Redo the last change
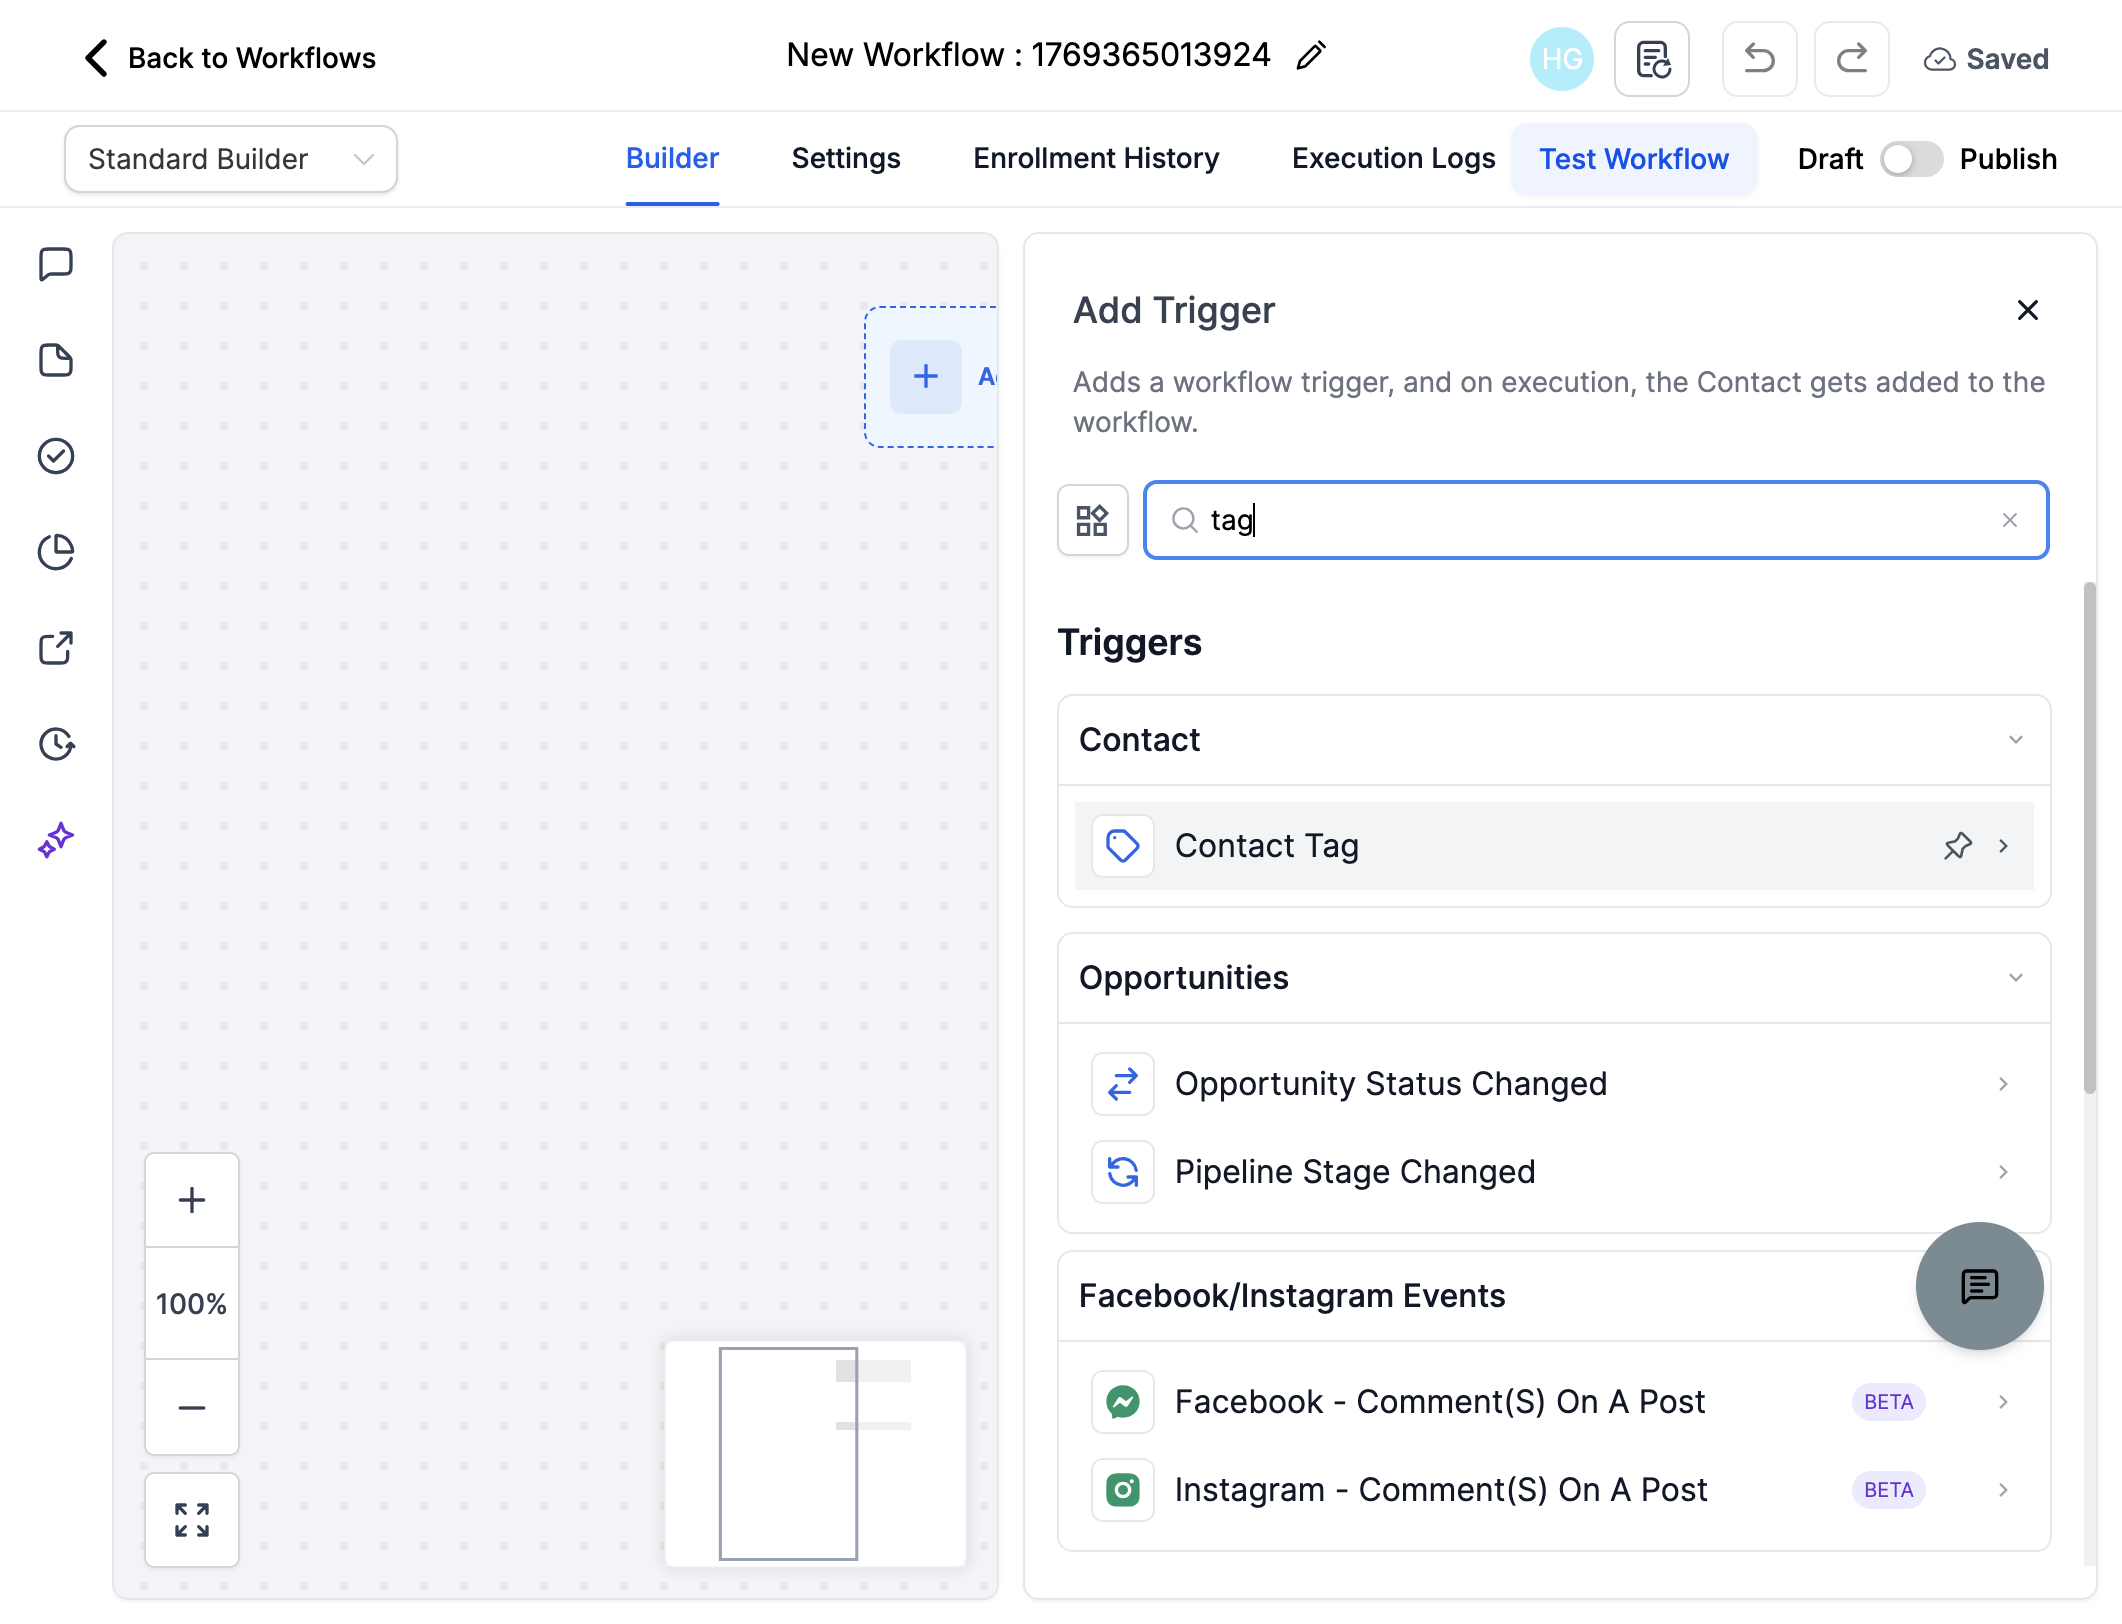This screenshot has height=1624, width=2122. click(1852, 59)
